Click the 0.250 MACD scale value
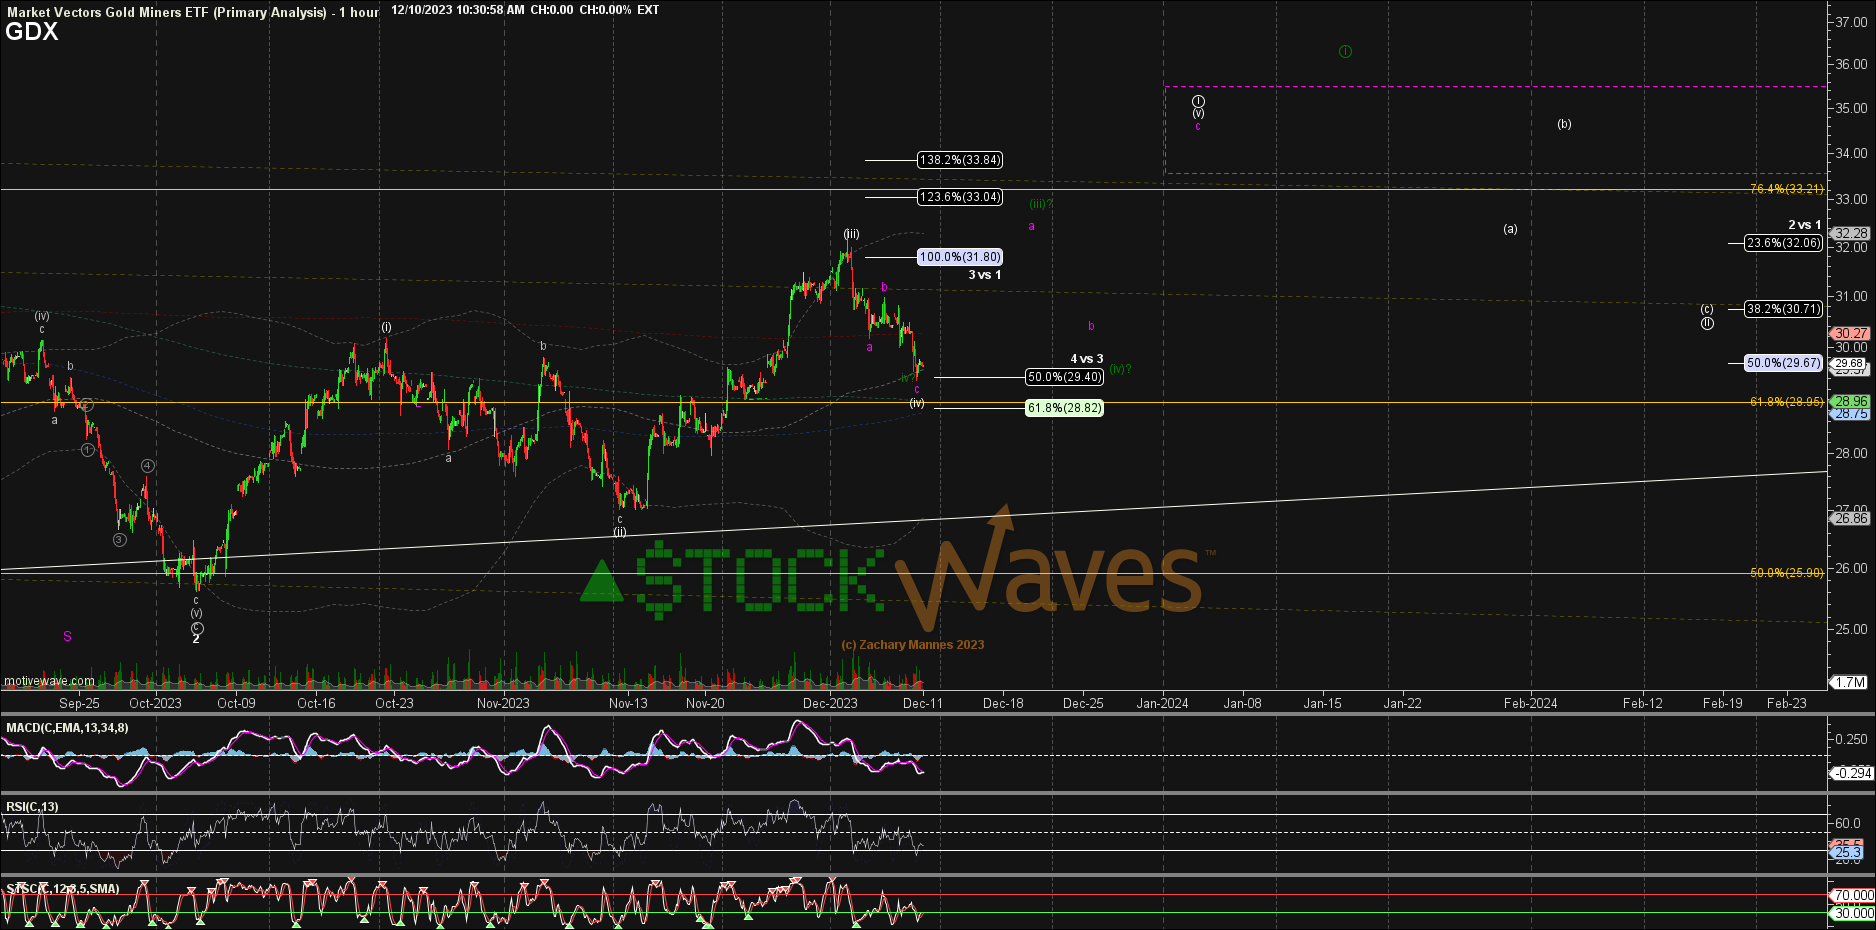Image resolution: width=1876 pixels, height=930 pixels. coord(1851,739)
